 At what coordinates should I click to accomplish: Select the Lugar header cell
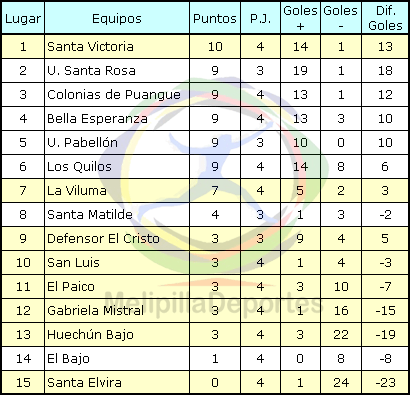(23, 18)
